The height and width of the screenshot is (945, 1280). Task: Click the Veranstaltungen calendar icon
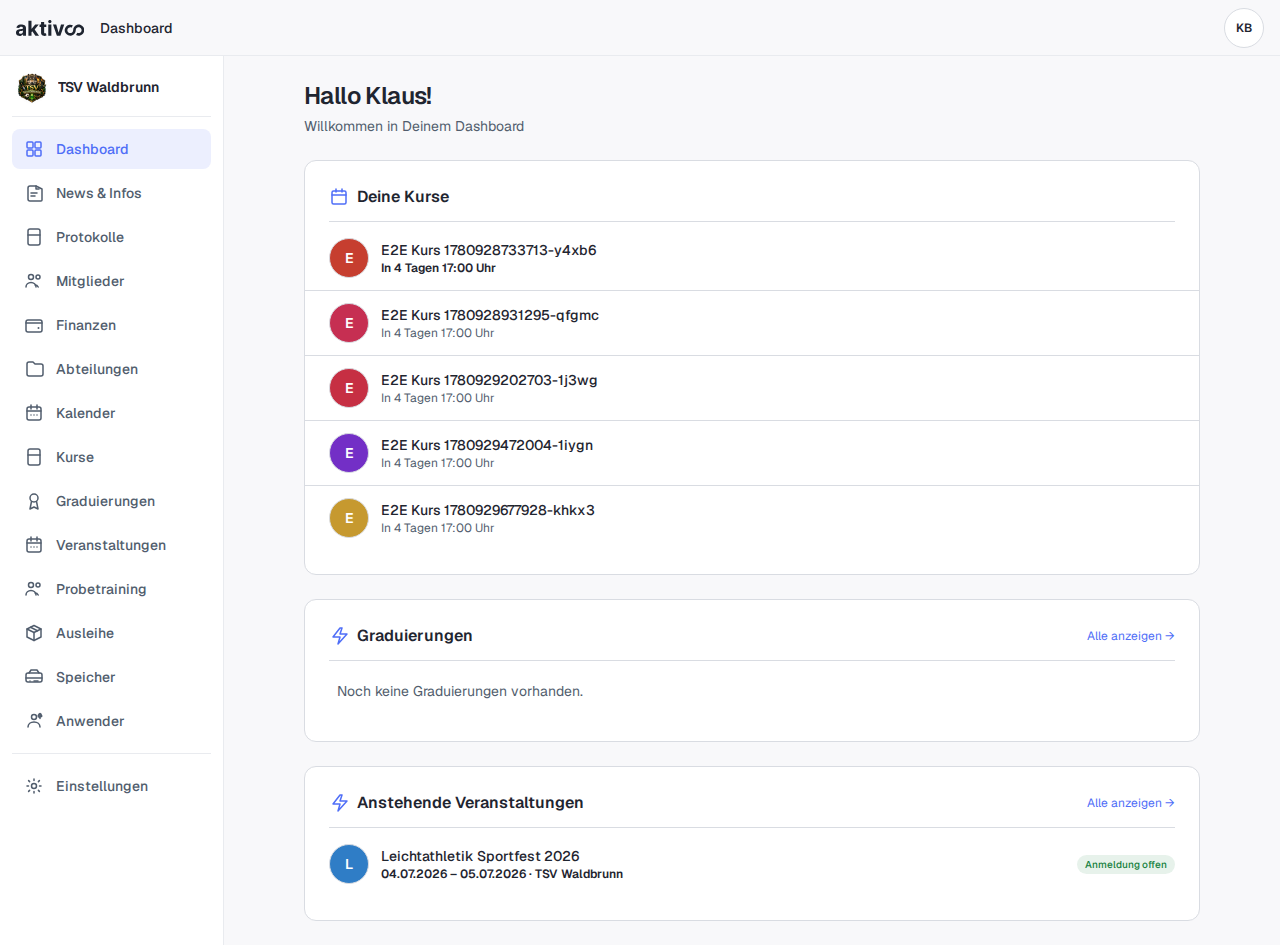(34, 545)
